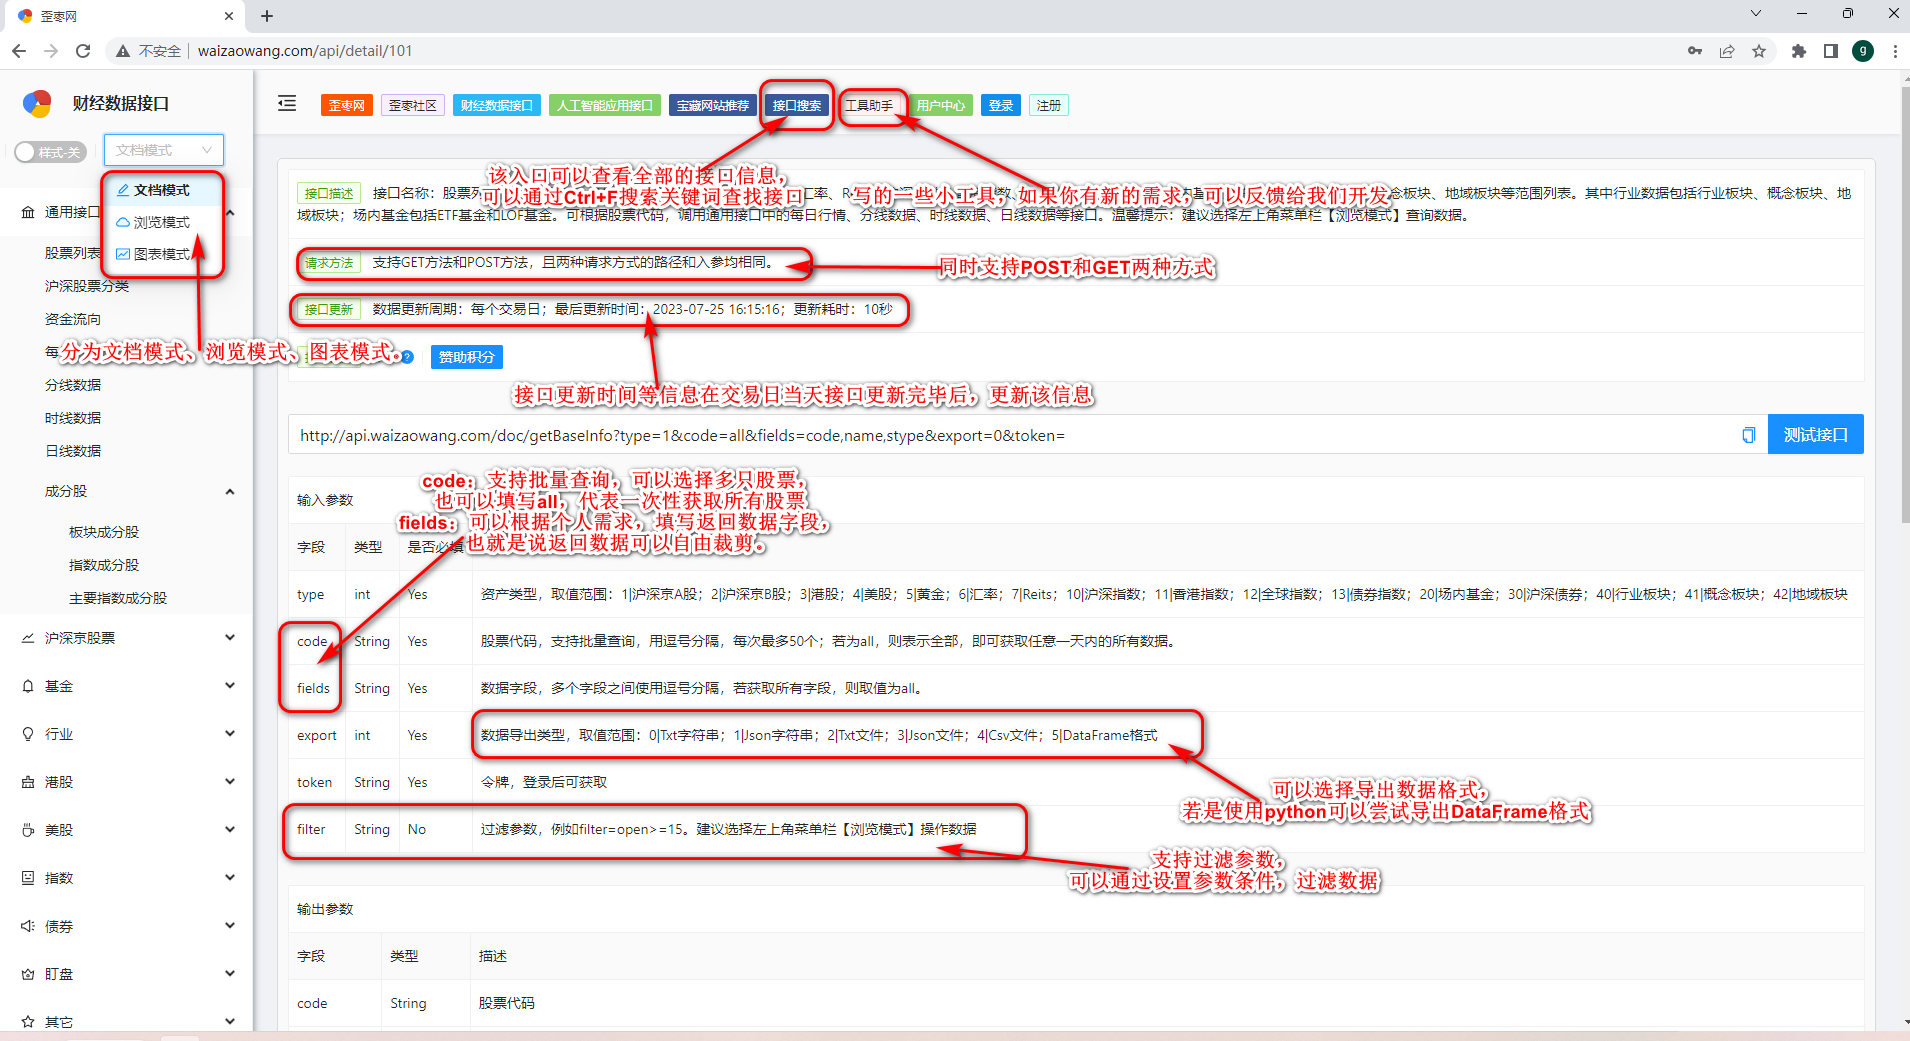
Task: Copy the API URL with the copy icon
Action: click(x=1748, y=435)
